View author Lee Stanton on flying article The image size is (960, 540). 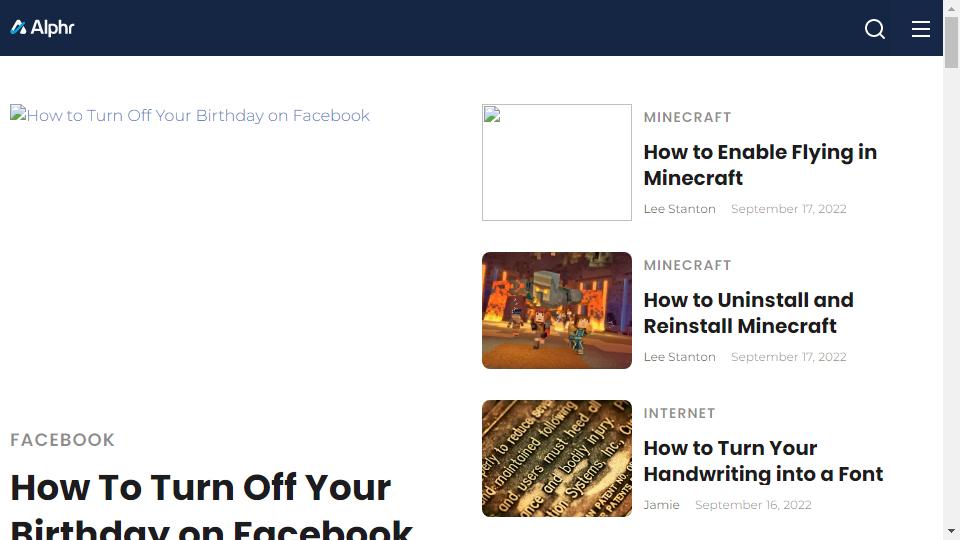point(679,209)
